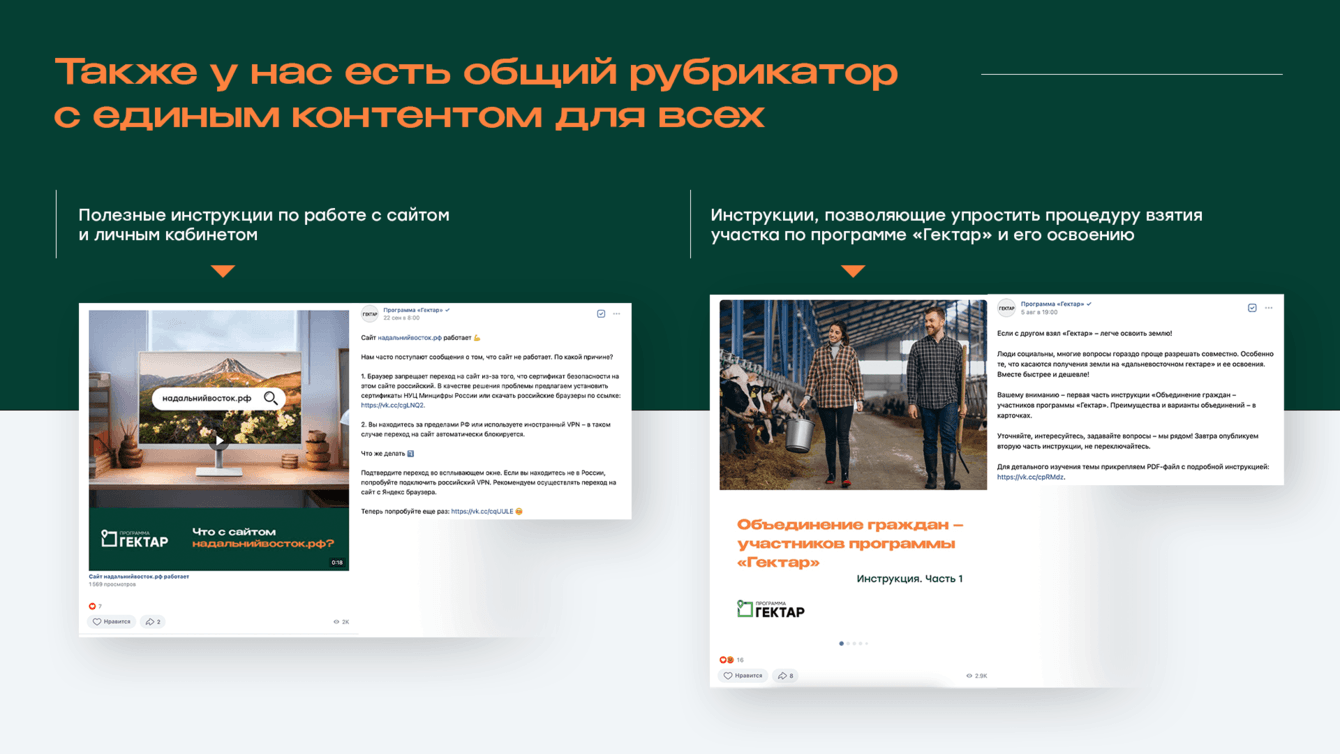Click the heart reaction with count 7
Screen dimensions: 1340x754
[96, 606]
